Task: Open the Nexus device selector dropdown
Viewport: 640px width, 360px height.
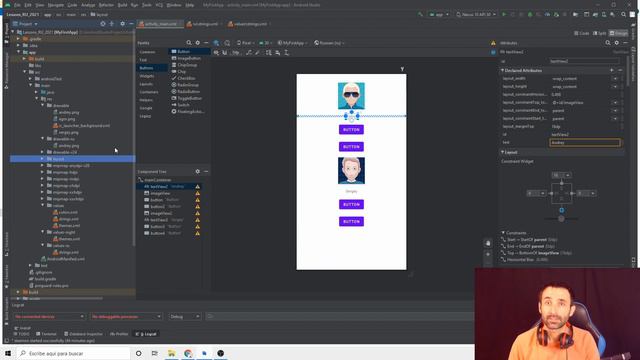Action: click(x=476, y=14)
